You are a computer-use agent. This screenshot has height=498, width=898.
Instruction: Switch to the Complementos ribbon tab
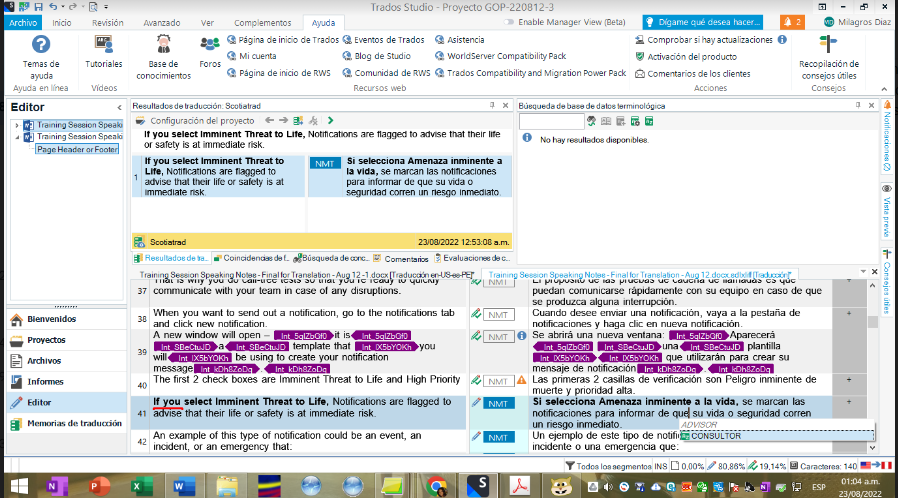[262, 22]
